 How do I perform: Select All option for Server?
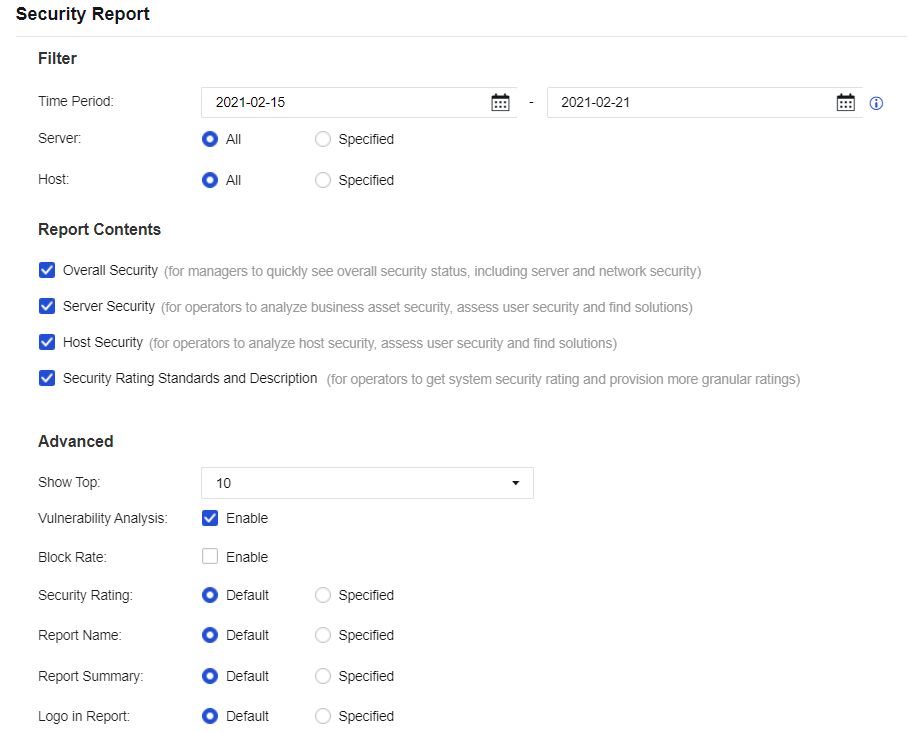pyautogui.click(x=210, y=139)
